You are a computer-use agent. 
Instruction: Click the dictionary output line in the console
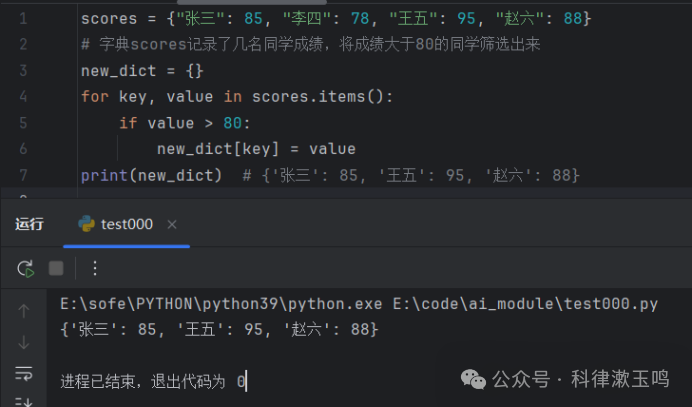219,330
